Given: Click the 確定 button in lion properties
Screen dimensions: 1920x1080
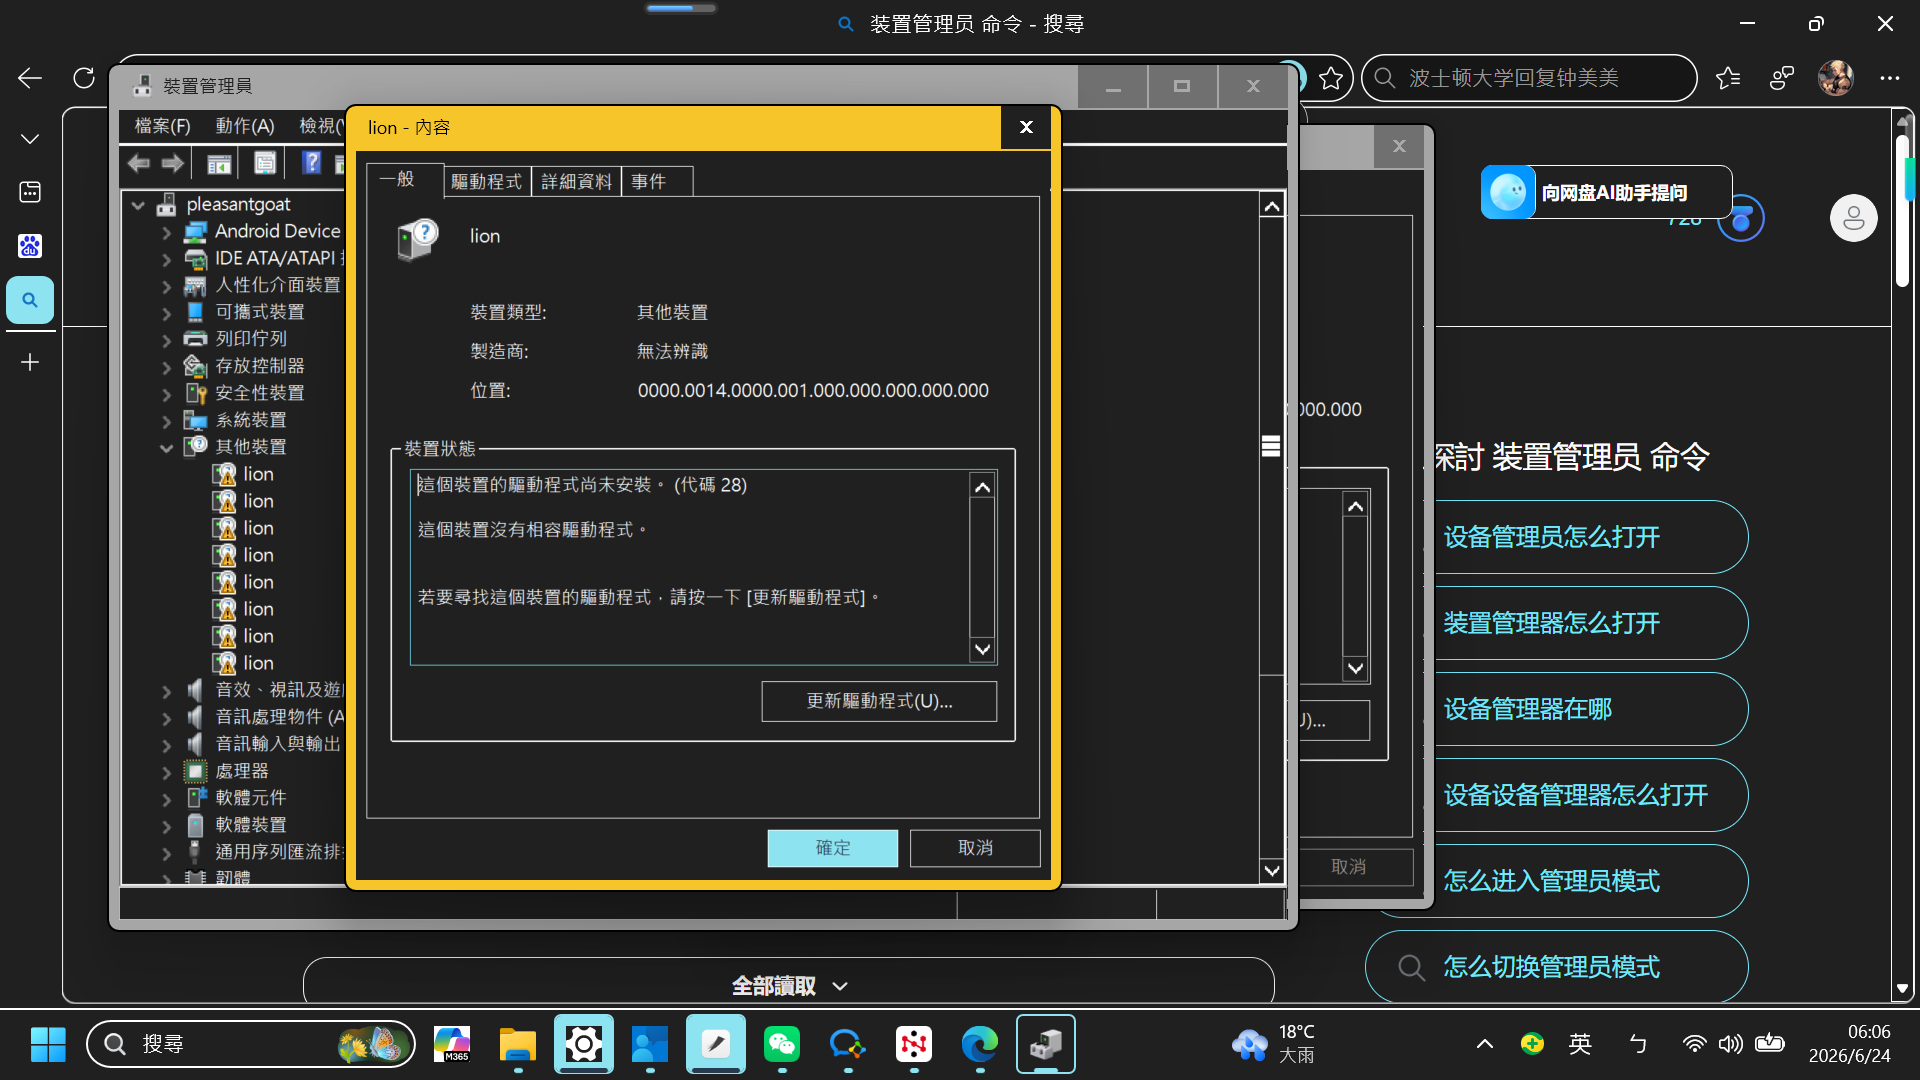Looking at the screenshot, I should 833,848.
